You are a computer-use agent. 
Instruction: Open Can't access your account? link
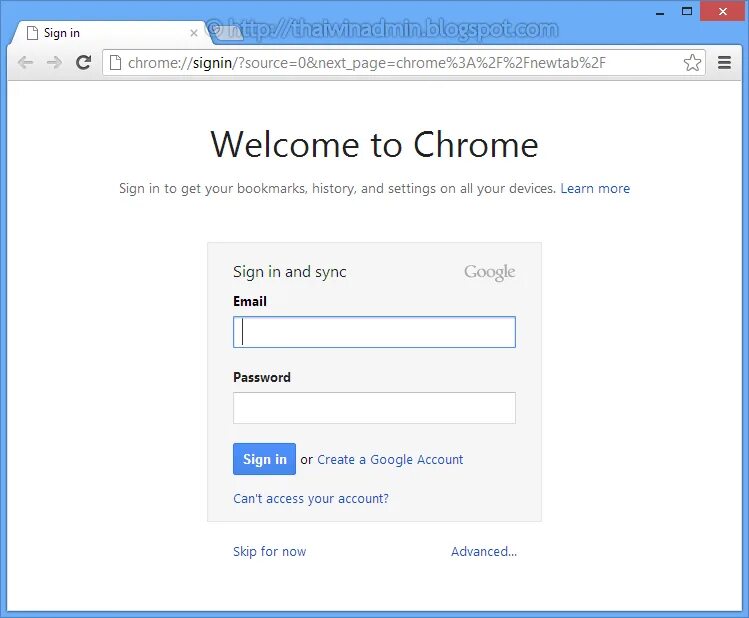[310, 499]
